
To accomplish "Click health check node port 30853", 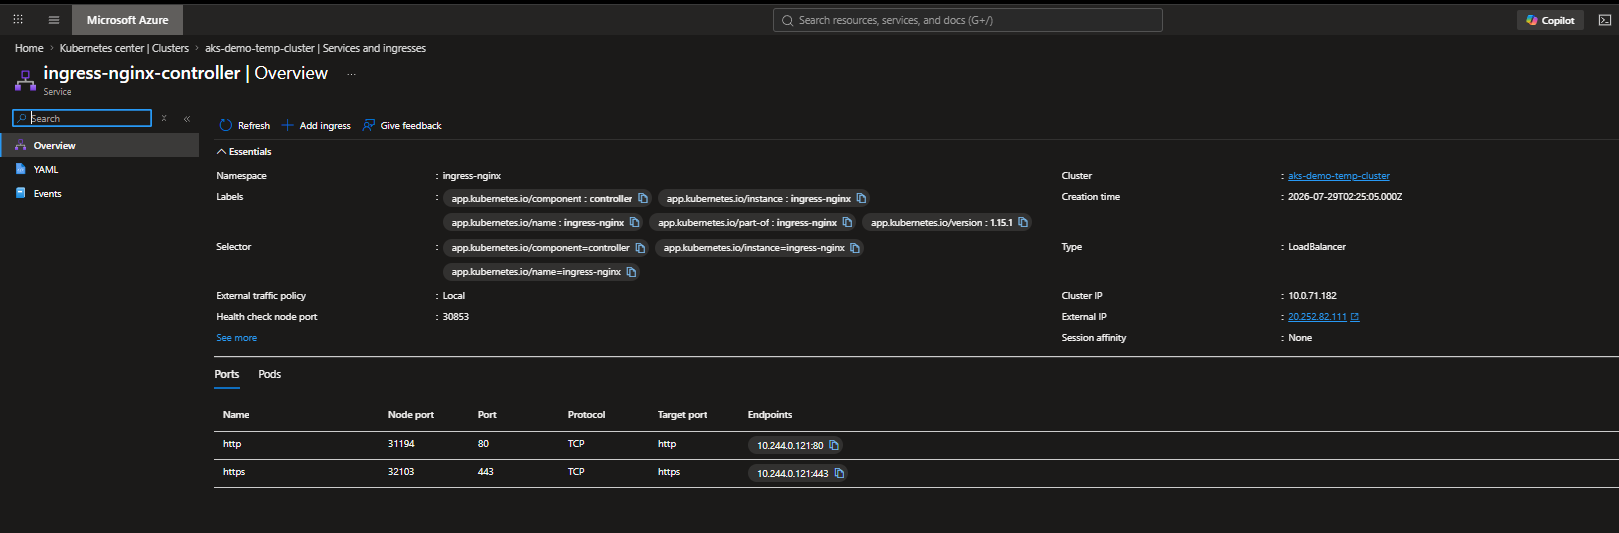I will [x=456, y=317].
